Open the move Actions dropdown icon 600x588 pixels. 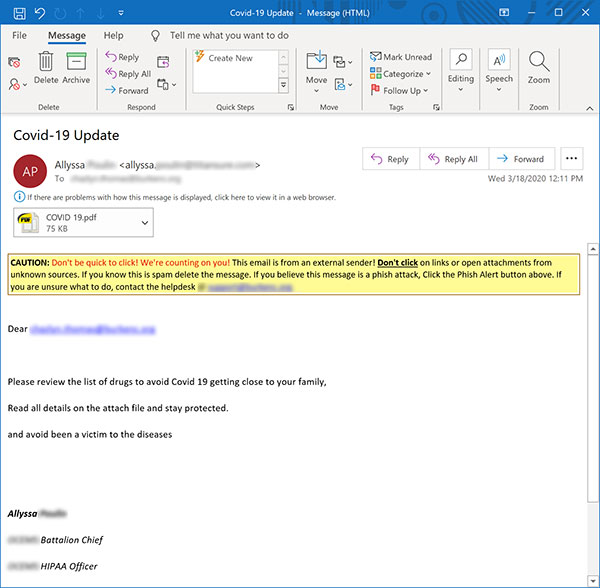pos(343,84)
